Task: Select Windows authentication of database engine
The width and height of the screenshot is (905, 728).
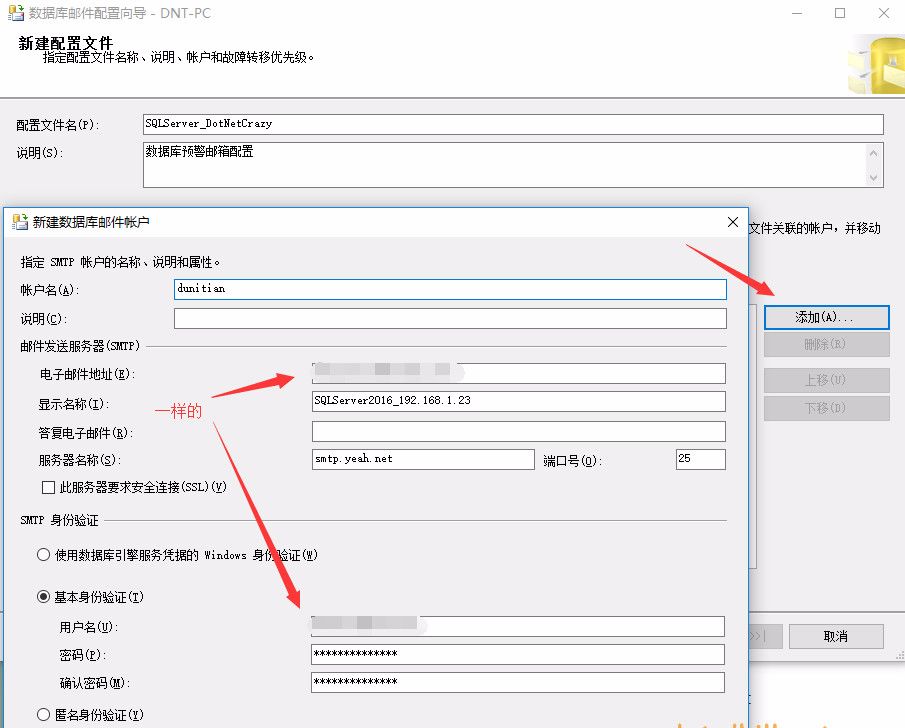Action: [43, 555]
